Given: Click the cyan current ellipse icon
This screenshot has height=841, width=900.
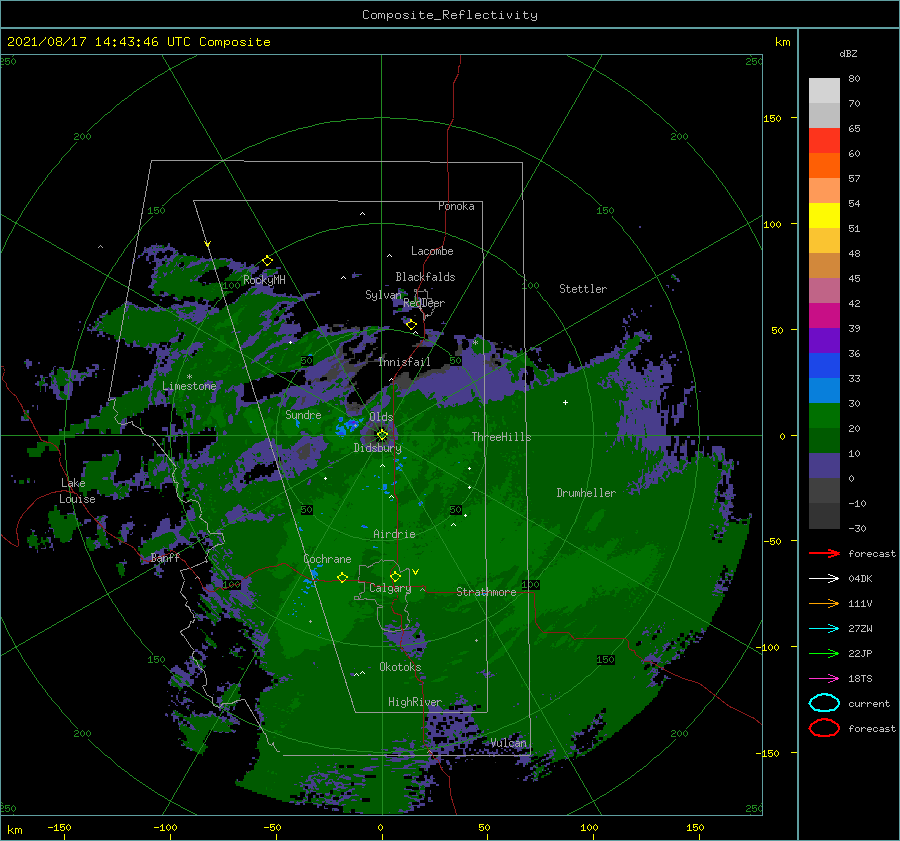Looking at the screenshot, I should (x=824, y=703).
